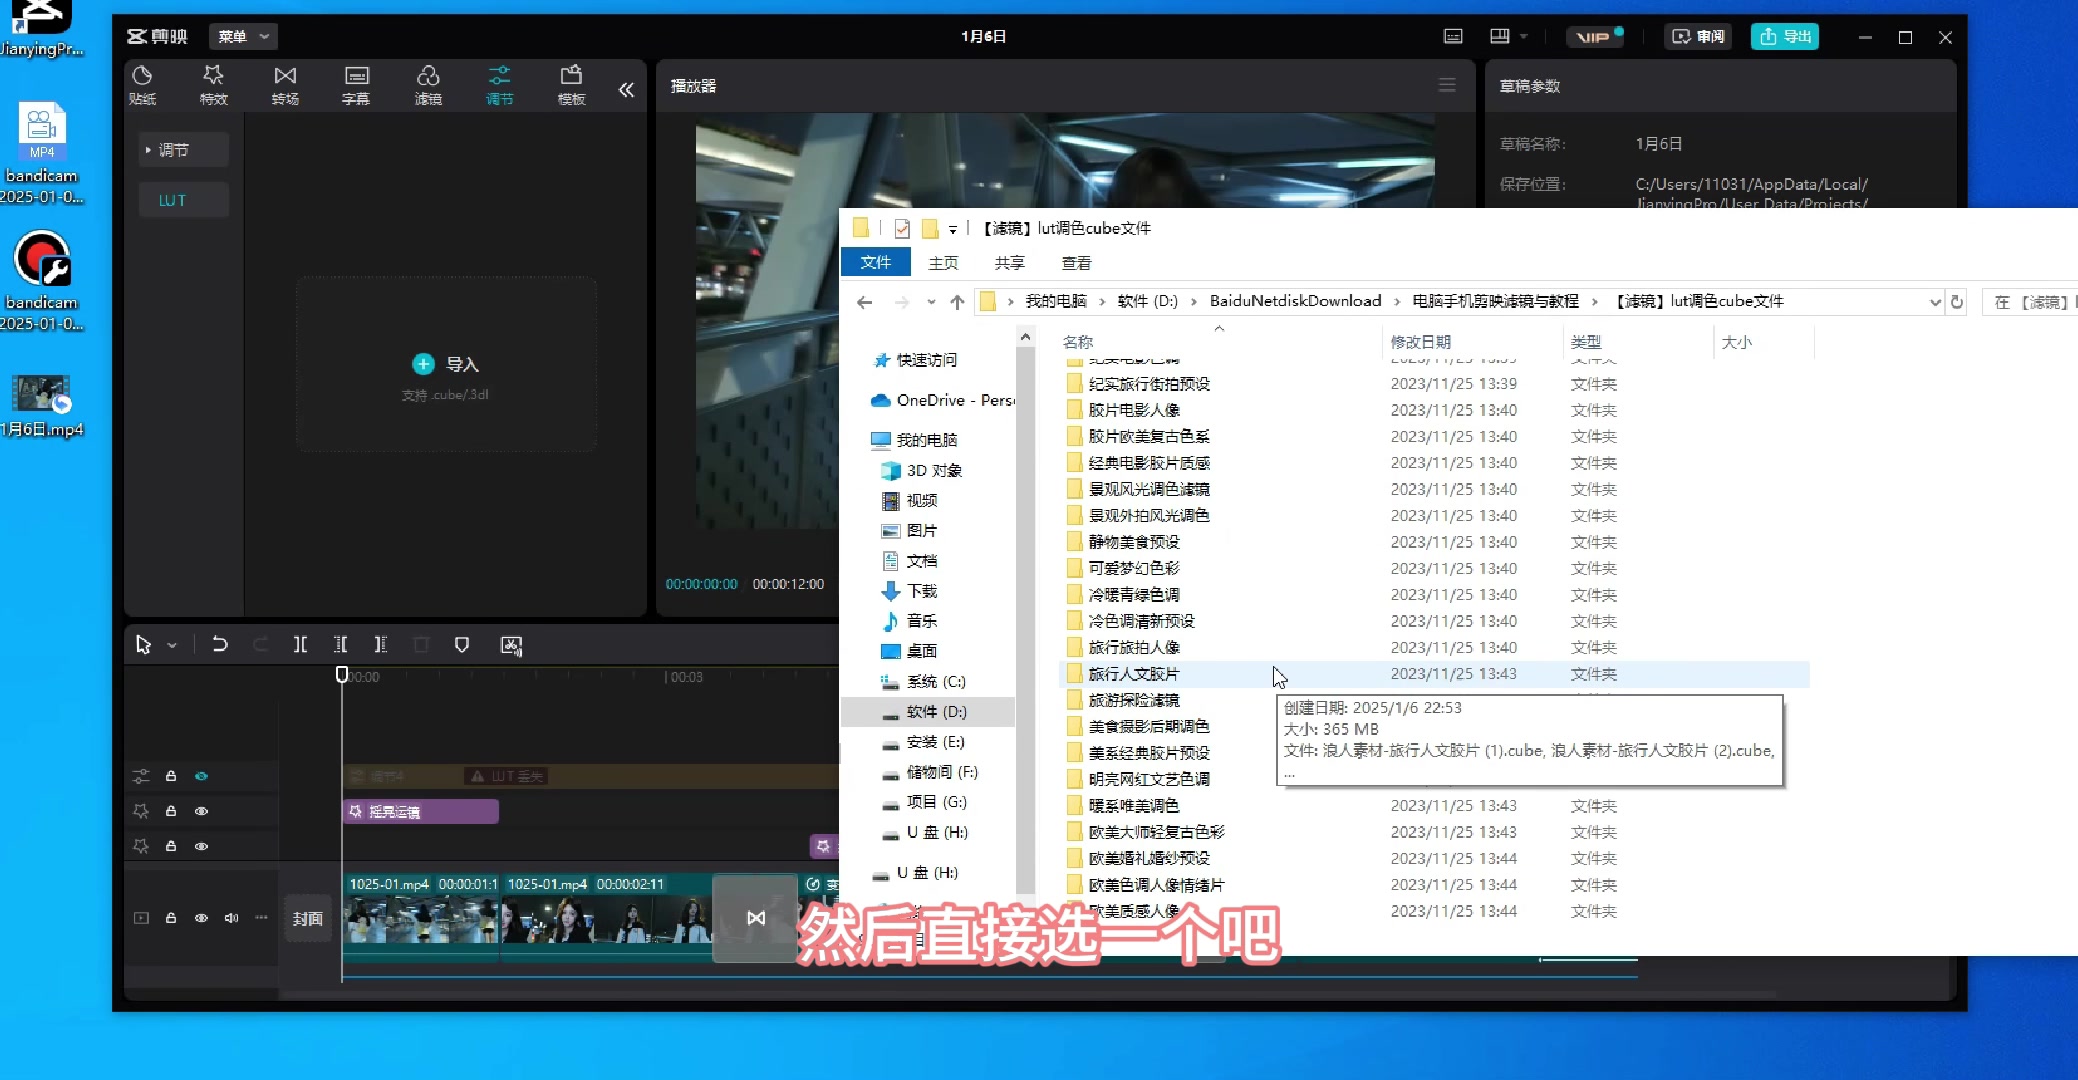Lock the 摇晃运镜 effect track
2078x1080 pixels.
(x=171, y=811)
